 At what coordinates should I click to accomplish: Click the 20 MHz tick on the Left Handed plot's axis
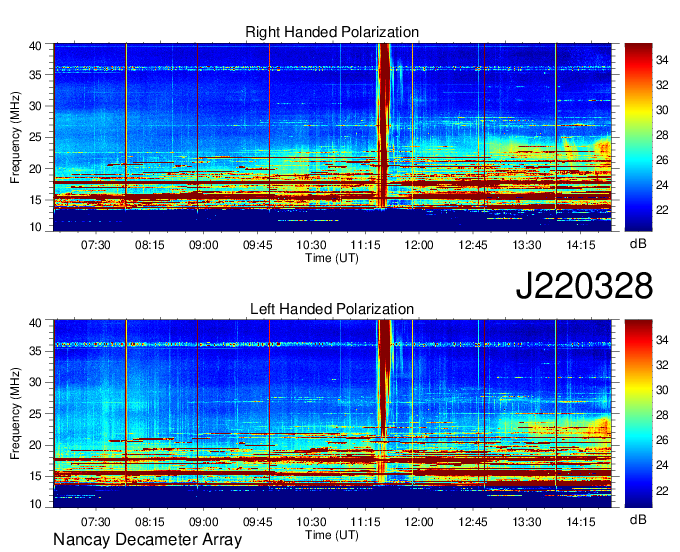[35, 445]
